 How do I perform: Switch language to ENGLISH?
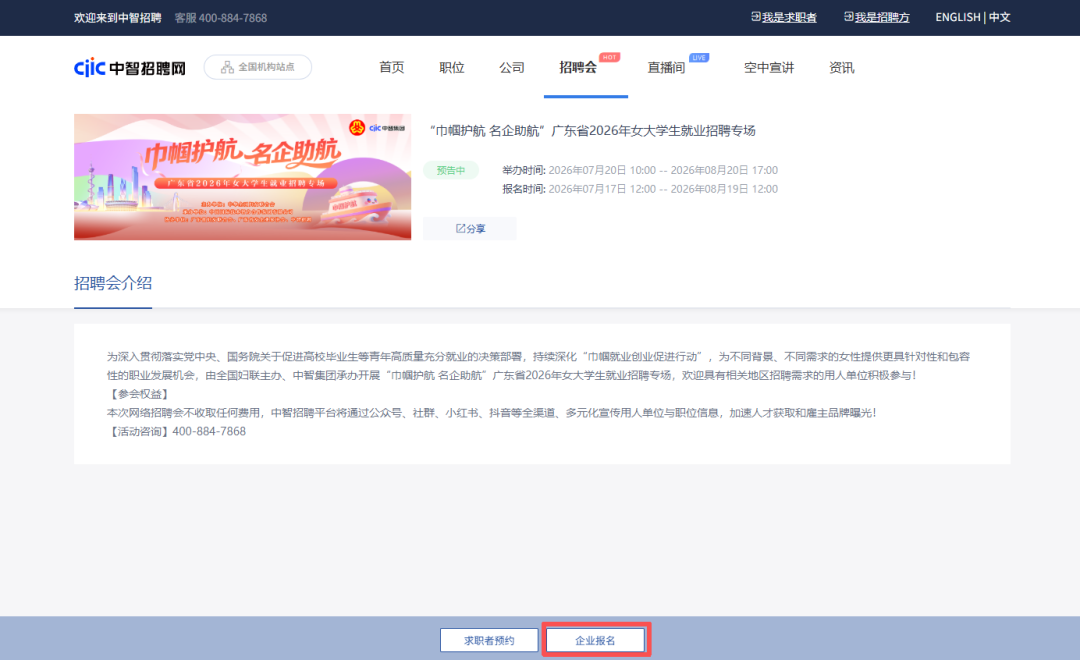[957, 17]
